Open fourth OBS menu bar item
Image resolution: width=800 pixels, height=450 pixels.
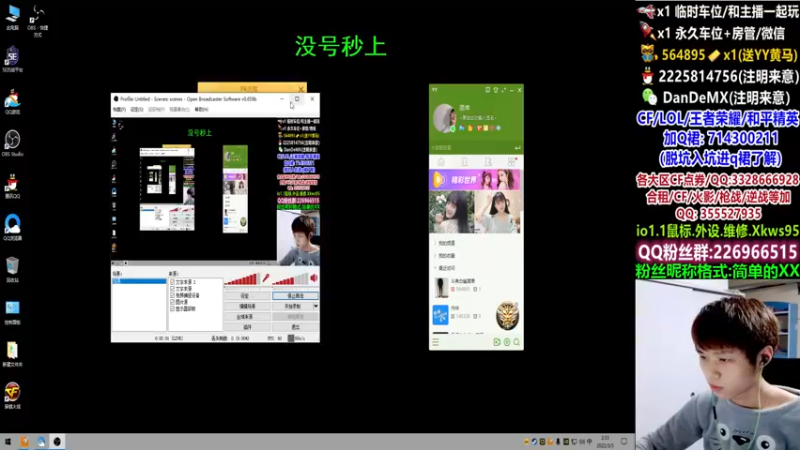pos(180,109)
